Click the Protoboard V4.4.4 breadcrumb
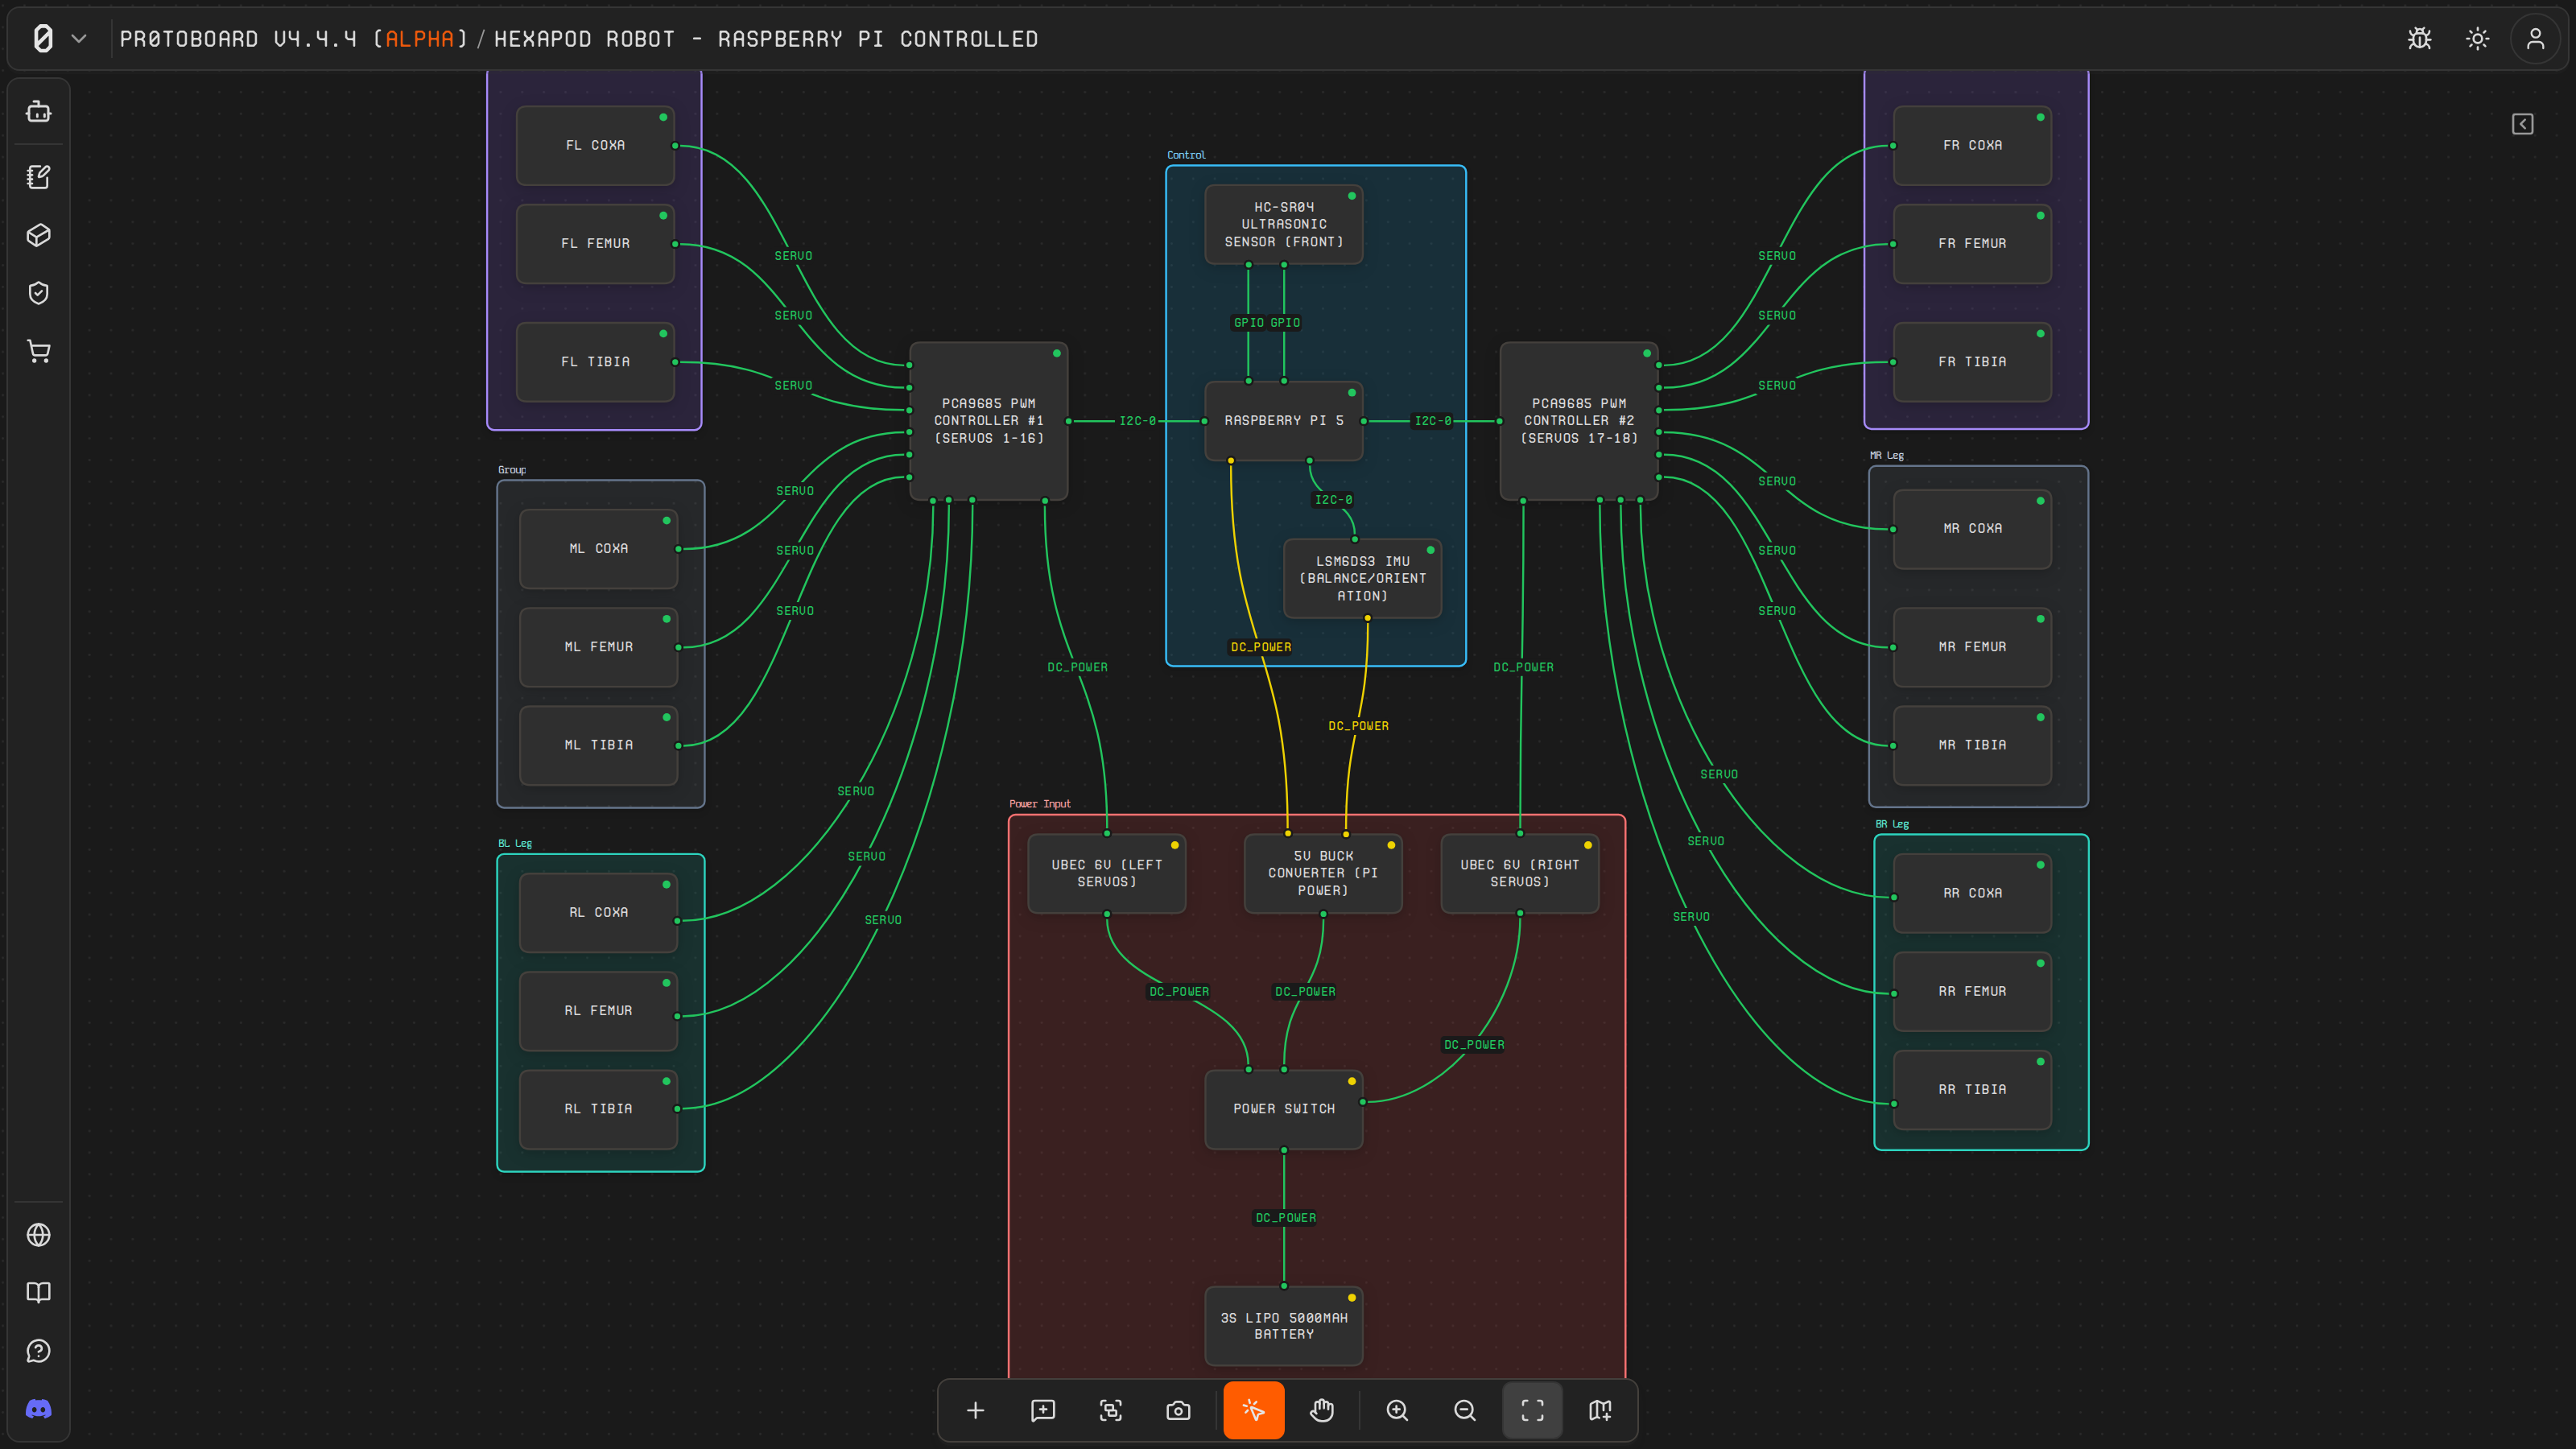This screenshot has height=1449, width=2576. (293, 39)
